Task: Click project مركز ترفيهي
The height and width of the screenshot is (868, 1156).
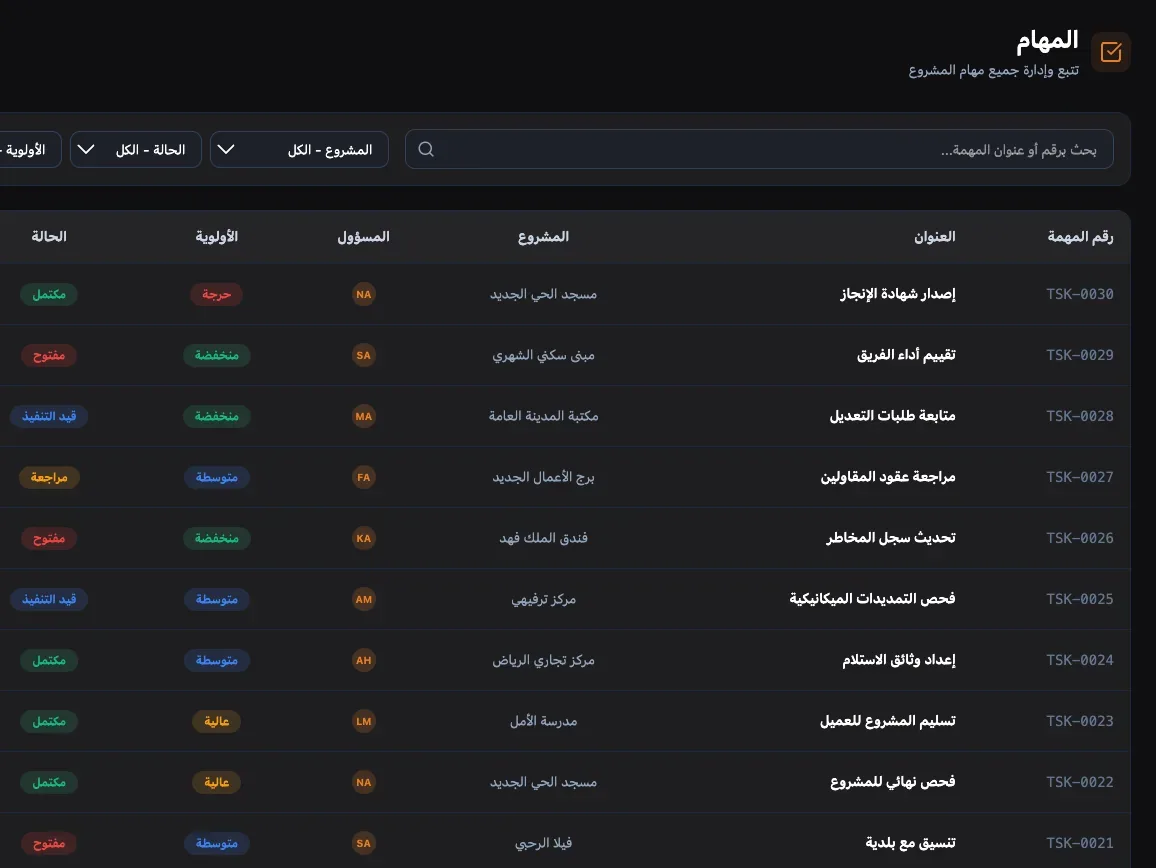Action: tap(543, 599)
